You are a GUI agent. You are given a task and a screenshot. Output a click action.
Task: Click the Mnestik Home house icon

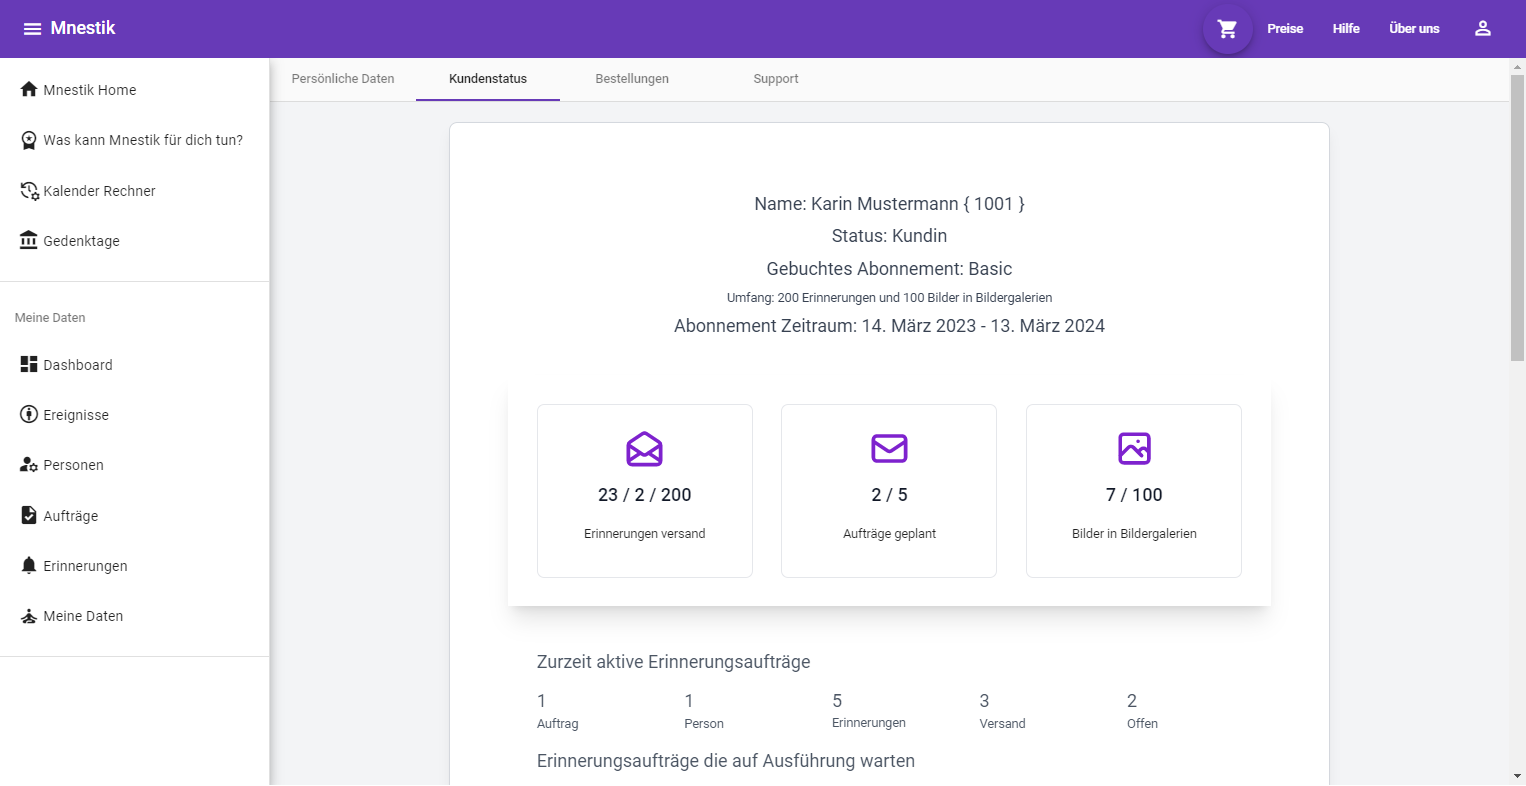coord(29,90)
